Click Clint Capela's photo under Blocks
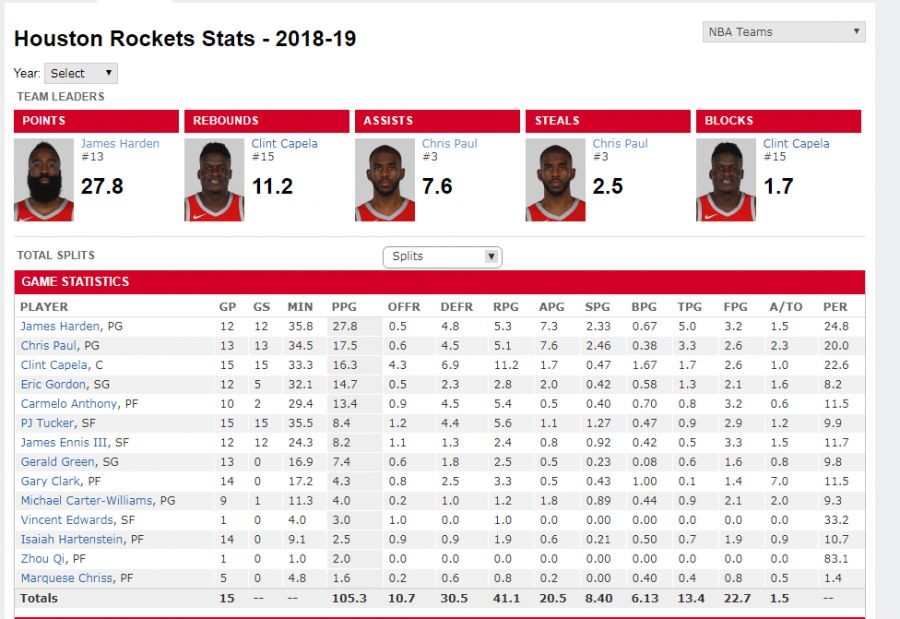 click(x=726, y=180)
